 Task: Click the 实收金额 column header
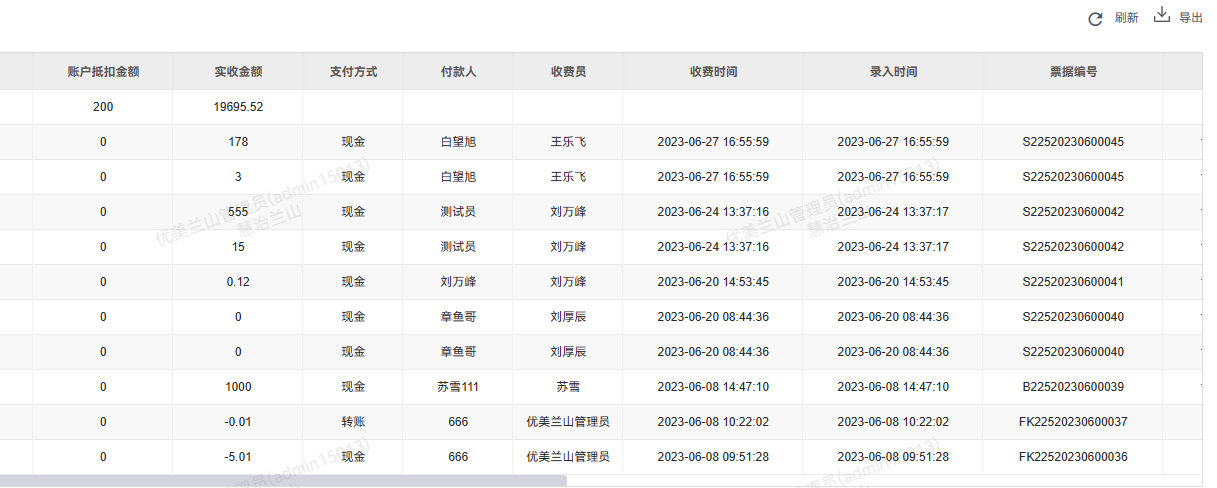click(x=238, y=72)
